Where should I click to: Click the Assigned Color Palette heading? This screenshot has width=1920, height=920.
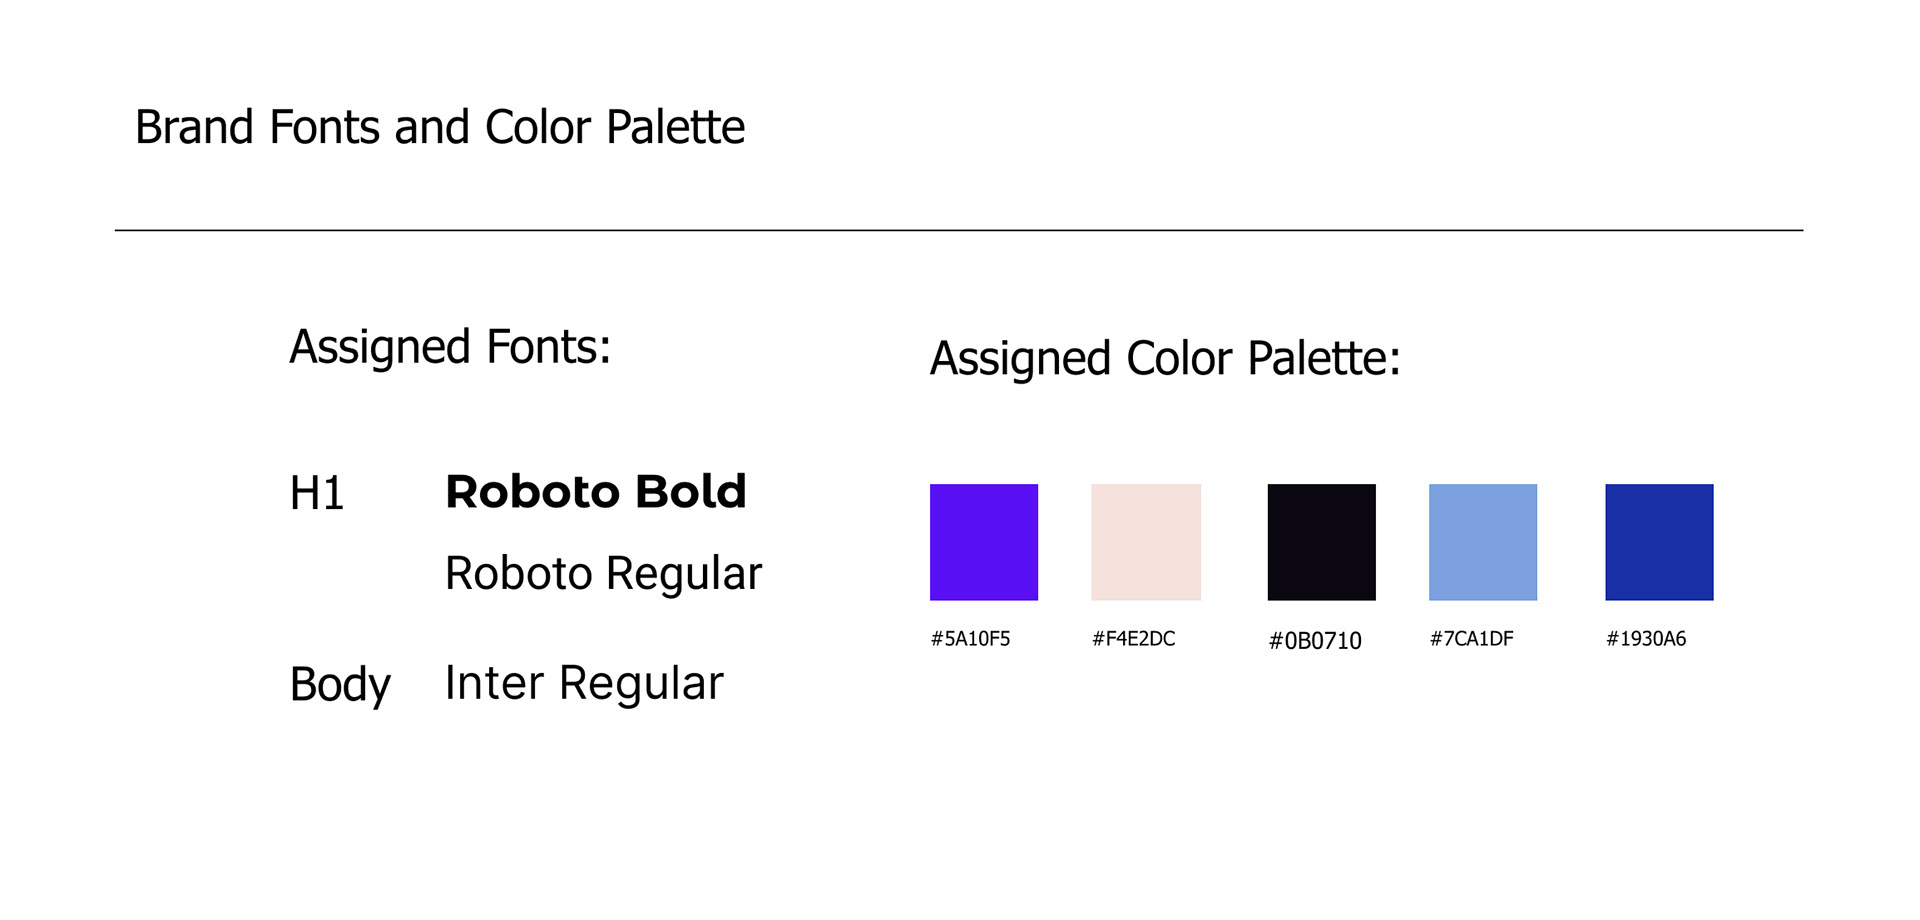[x=1165, y=359]
